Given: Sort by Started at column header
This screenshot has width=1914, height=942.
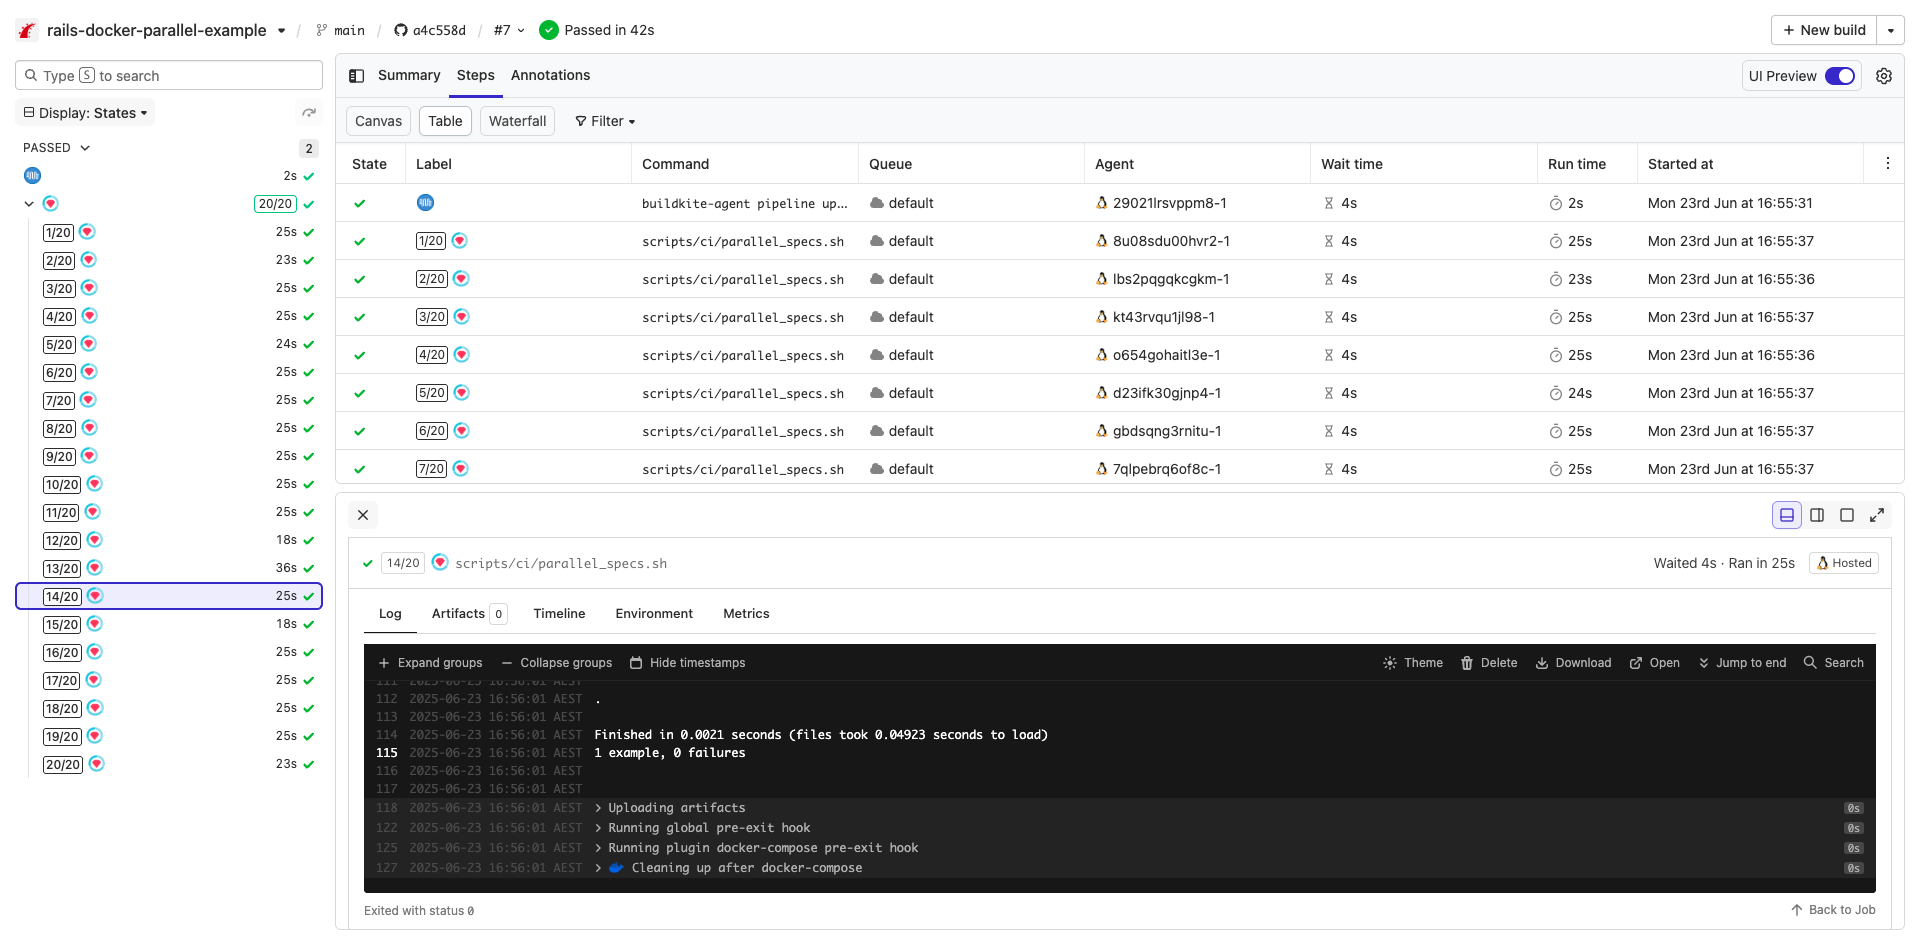Looking at the screenshot, I should pos(1680,164).
